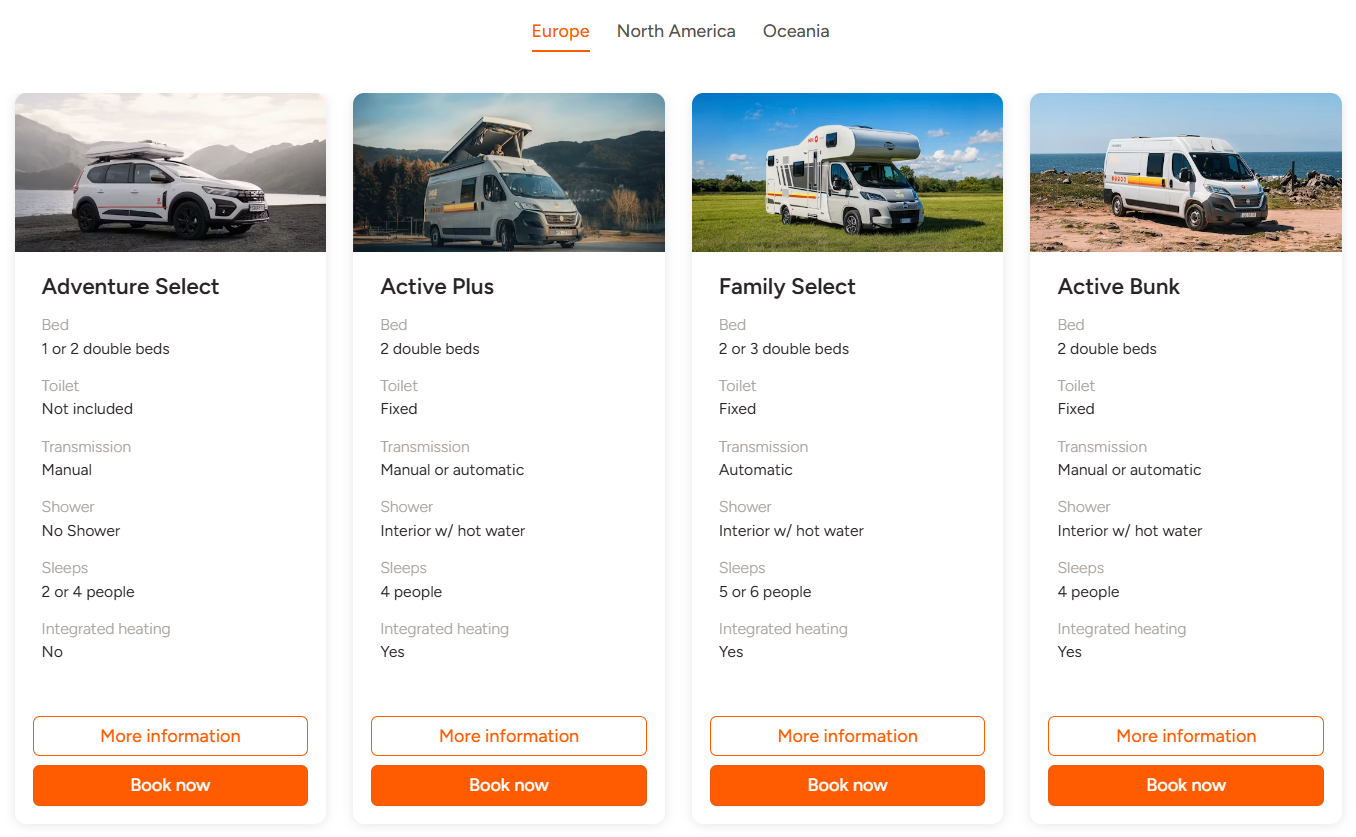This screenshot has height=837, width=1356.
Task: Show More information for Active Bunk
Action: (x=1186, y=736)
